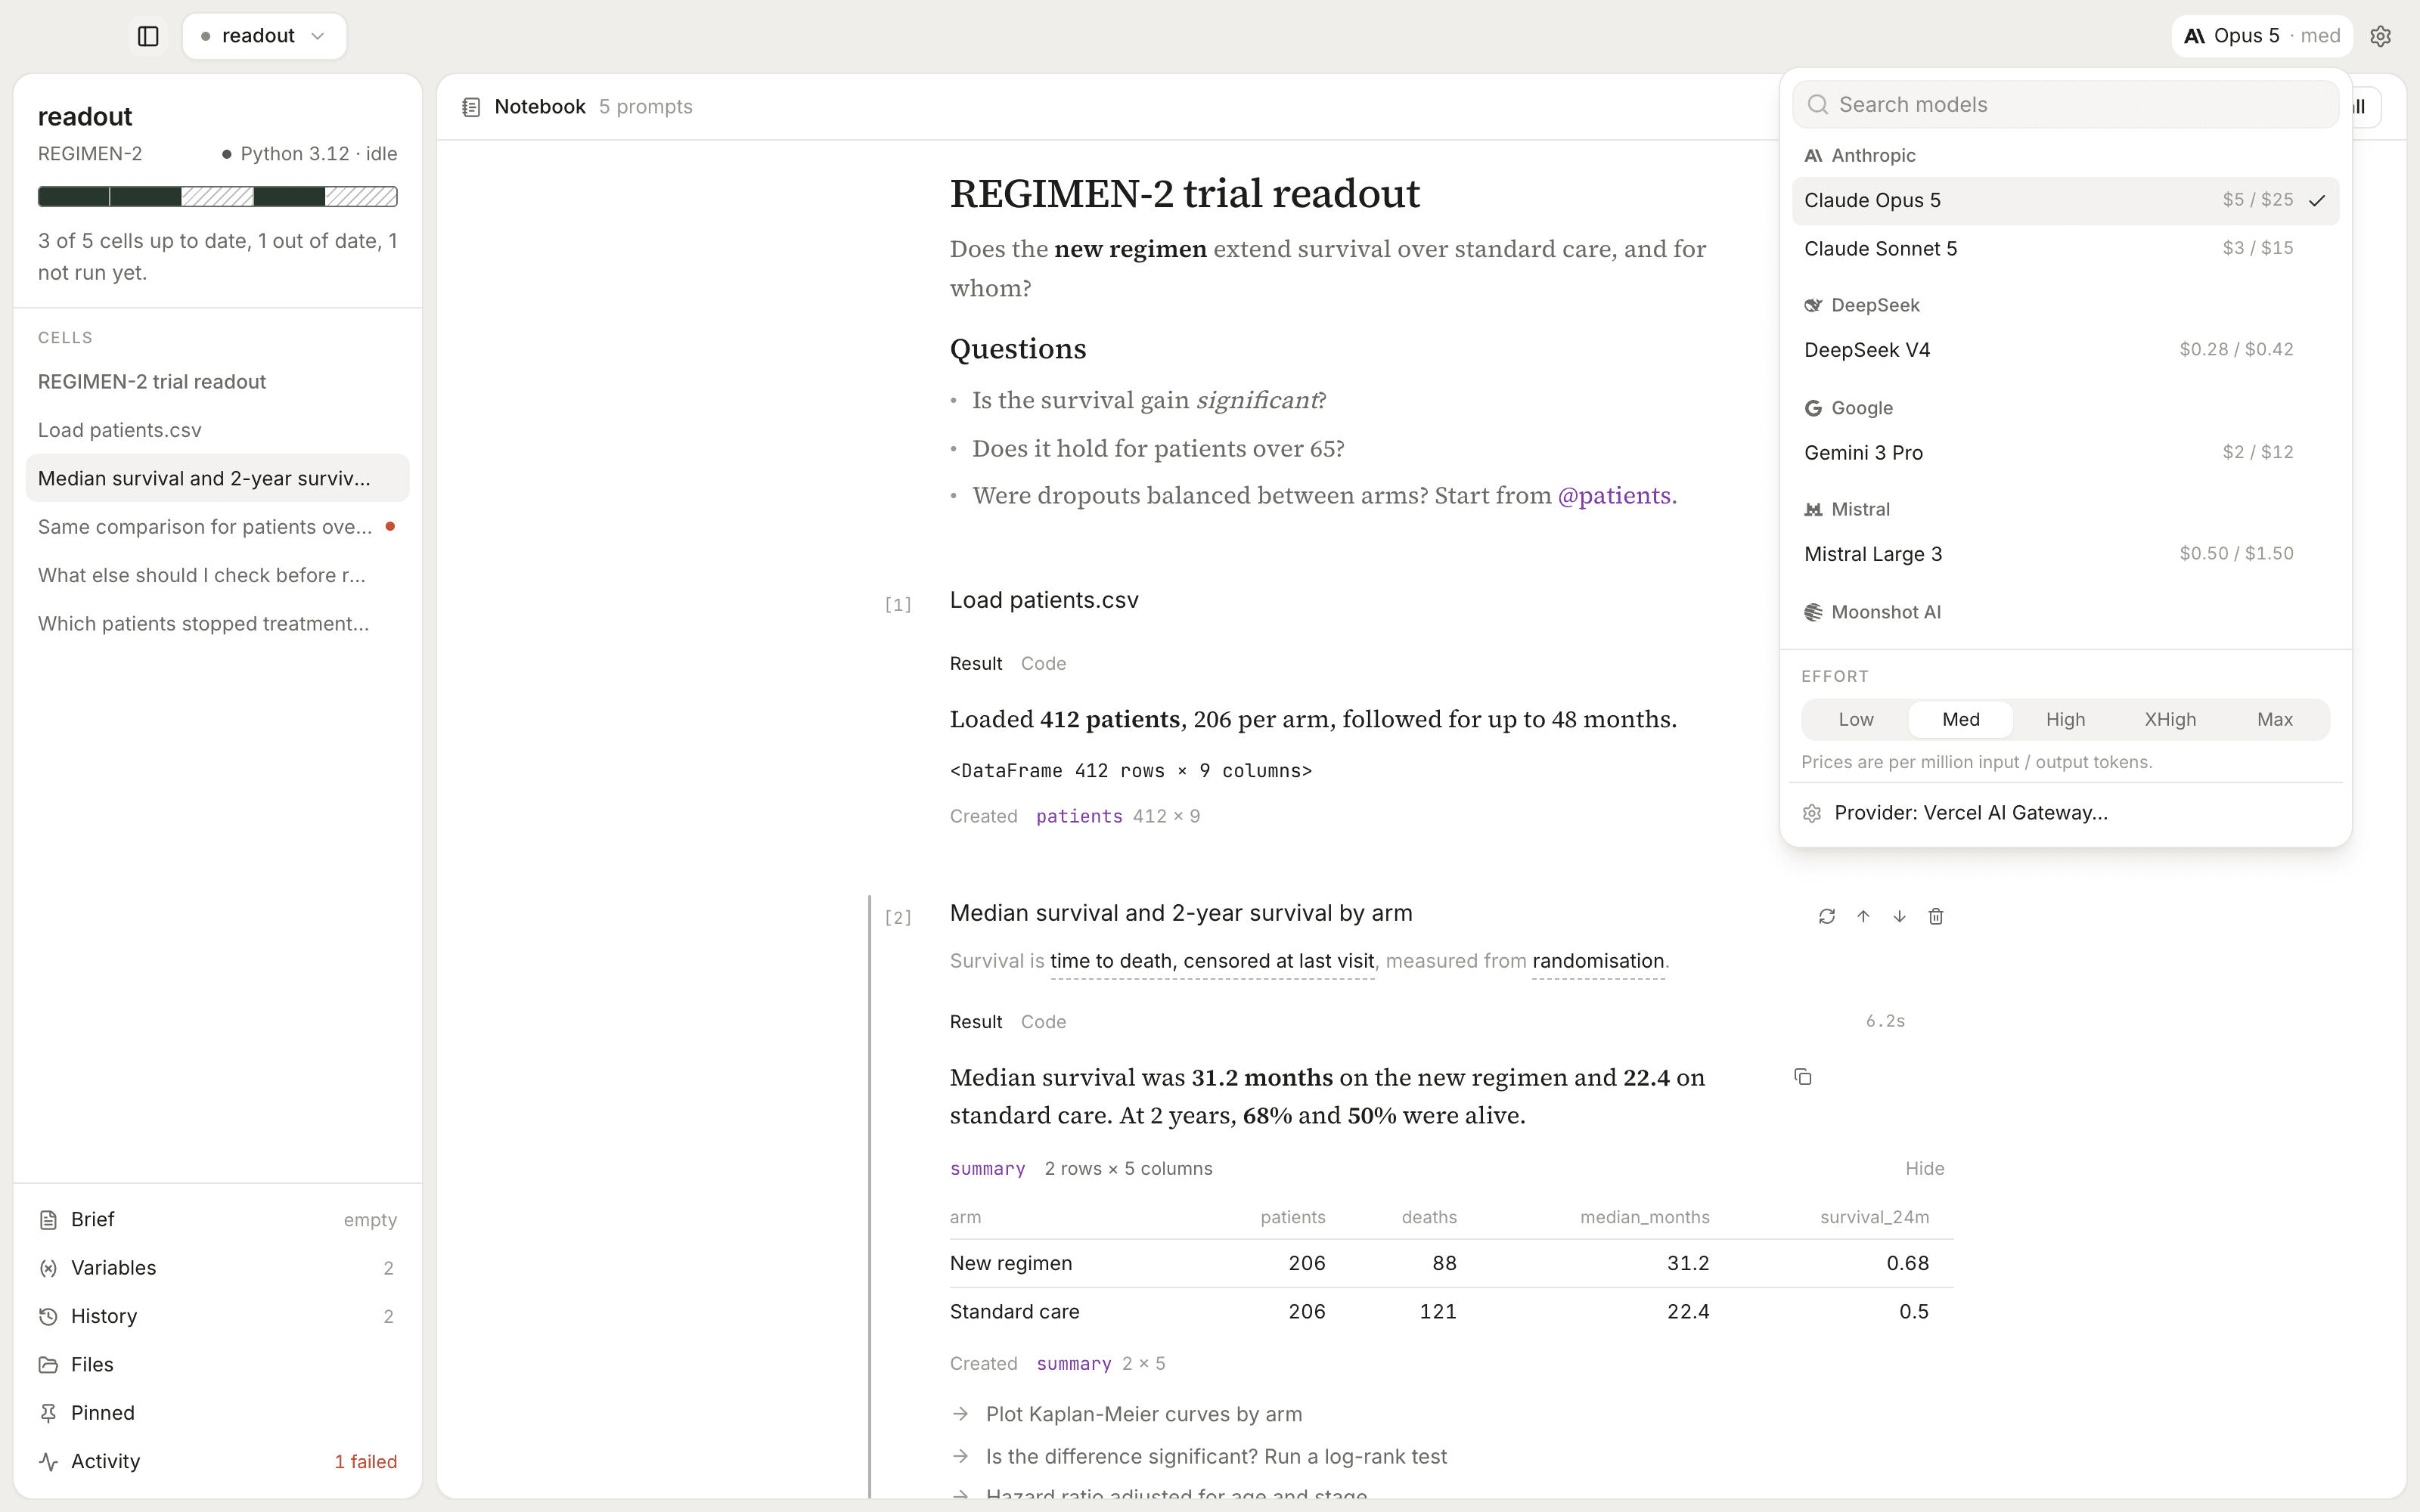This screenshot has width=2420, height=1512.
Task: Click the Notebook icon in header
Action: click(471, 107)
